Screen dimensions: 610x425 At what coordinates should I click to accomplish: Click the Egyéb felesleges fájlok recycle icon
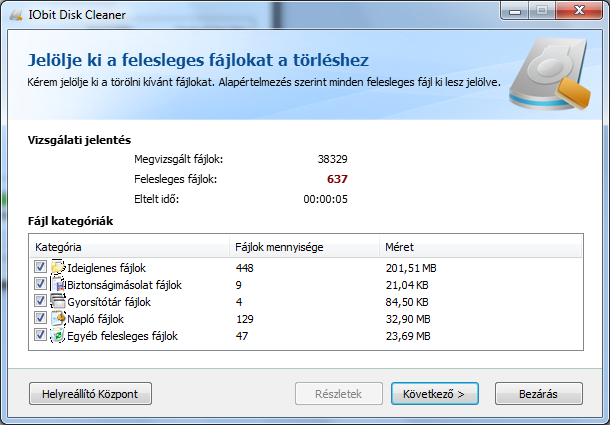(58, 336)
